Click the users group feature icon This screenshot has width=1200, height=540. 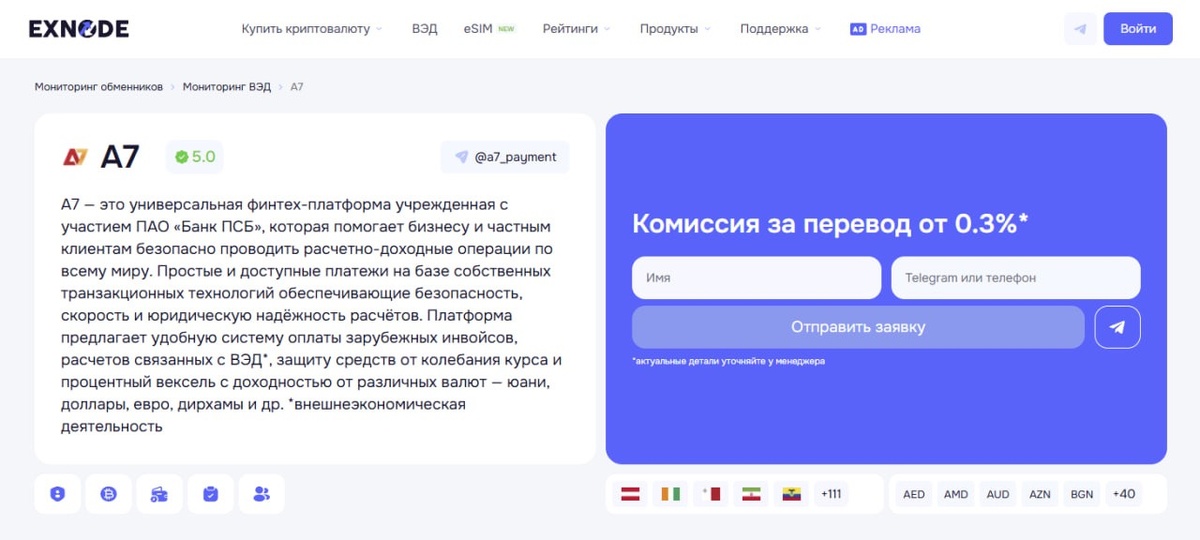[262, 494]
